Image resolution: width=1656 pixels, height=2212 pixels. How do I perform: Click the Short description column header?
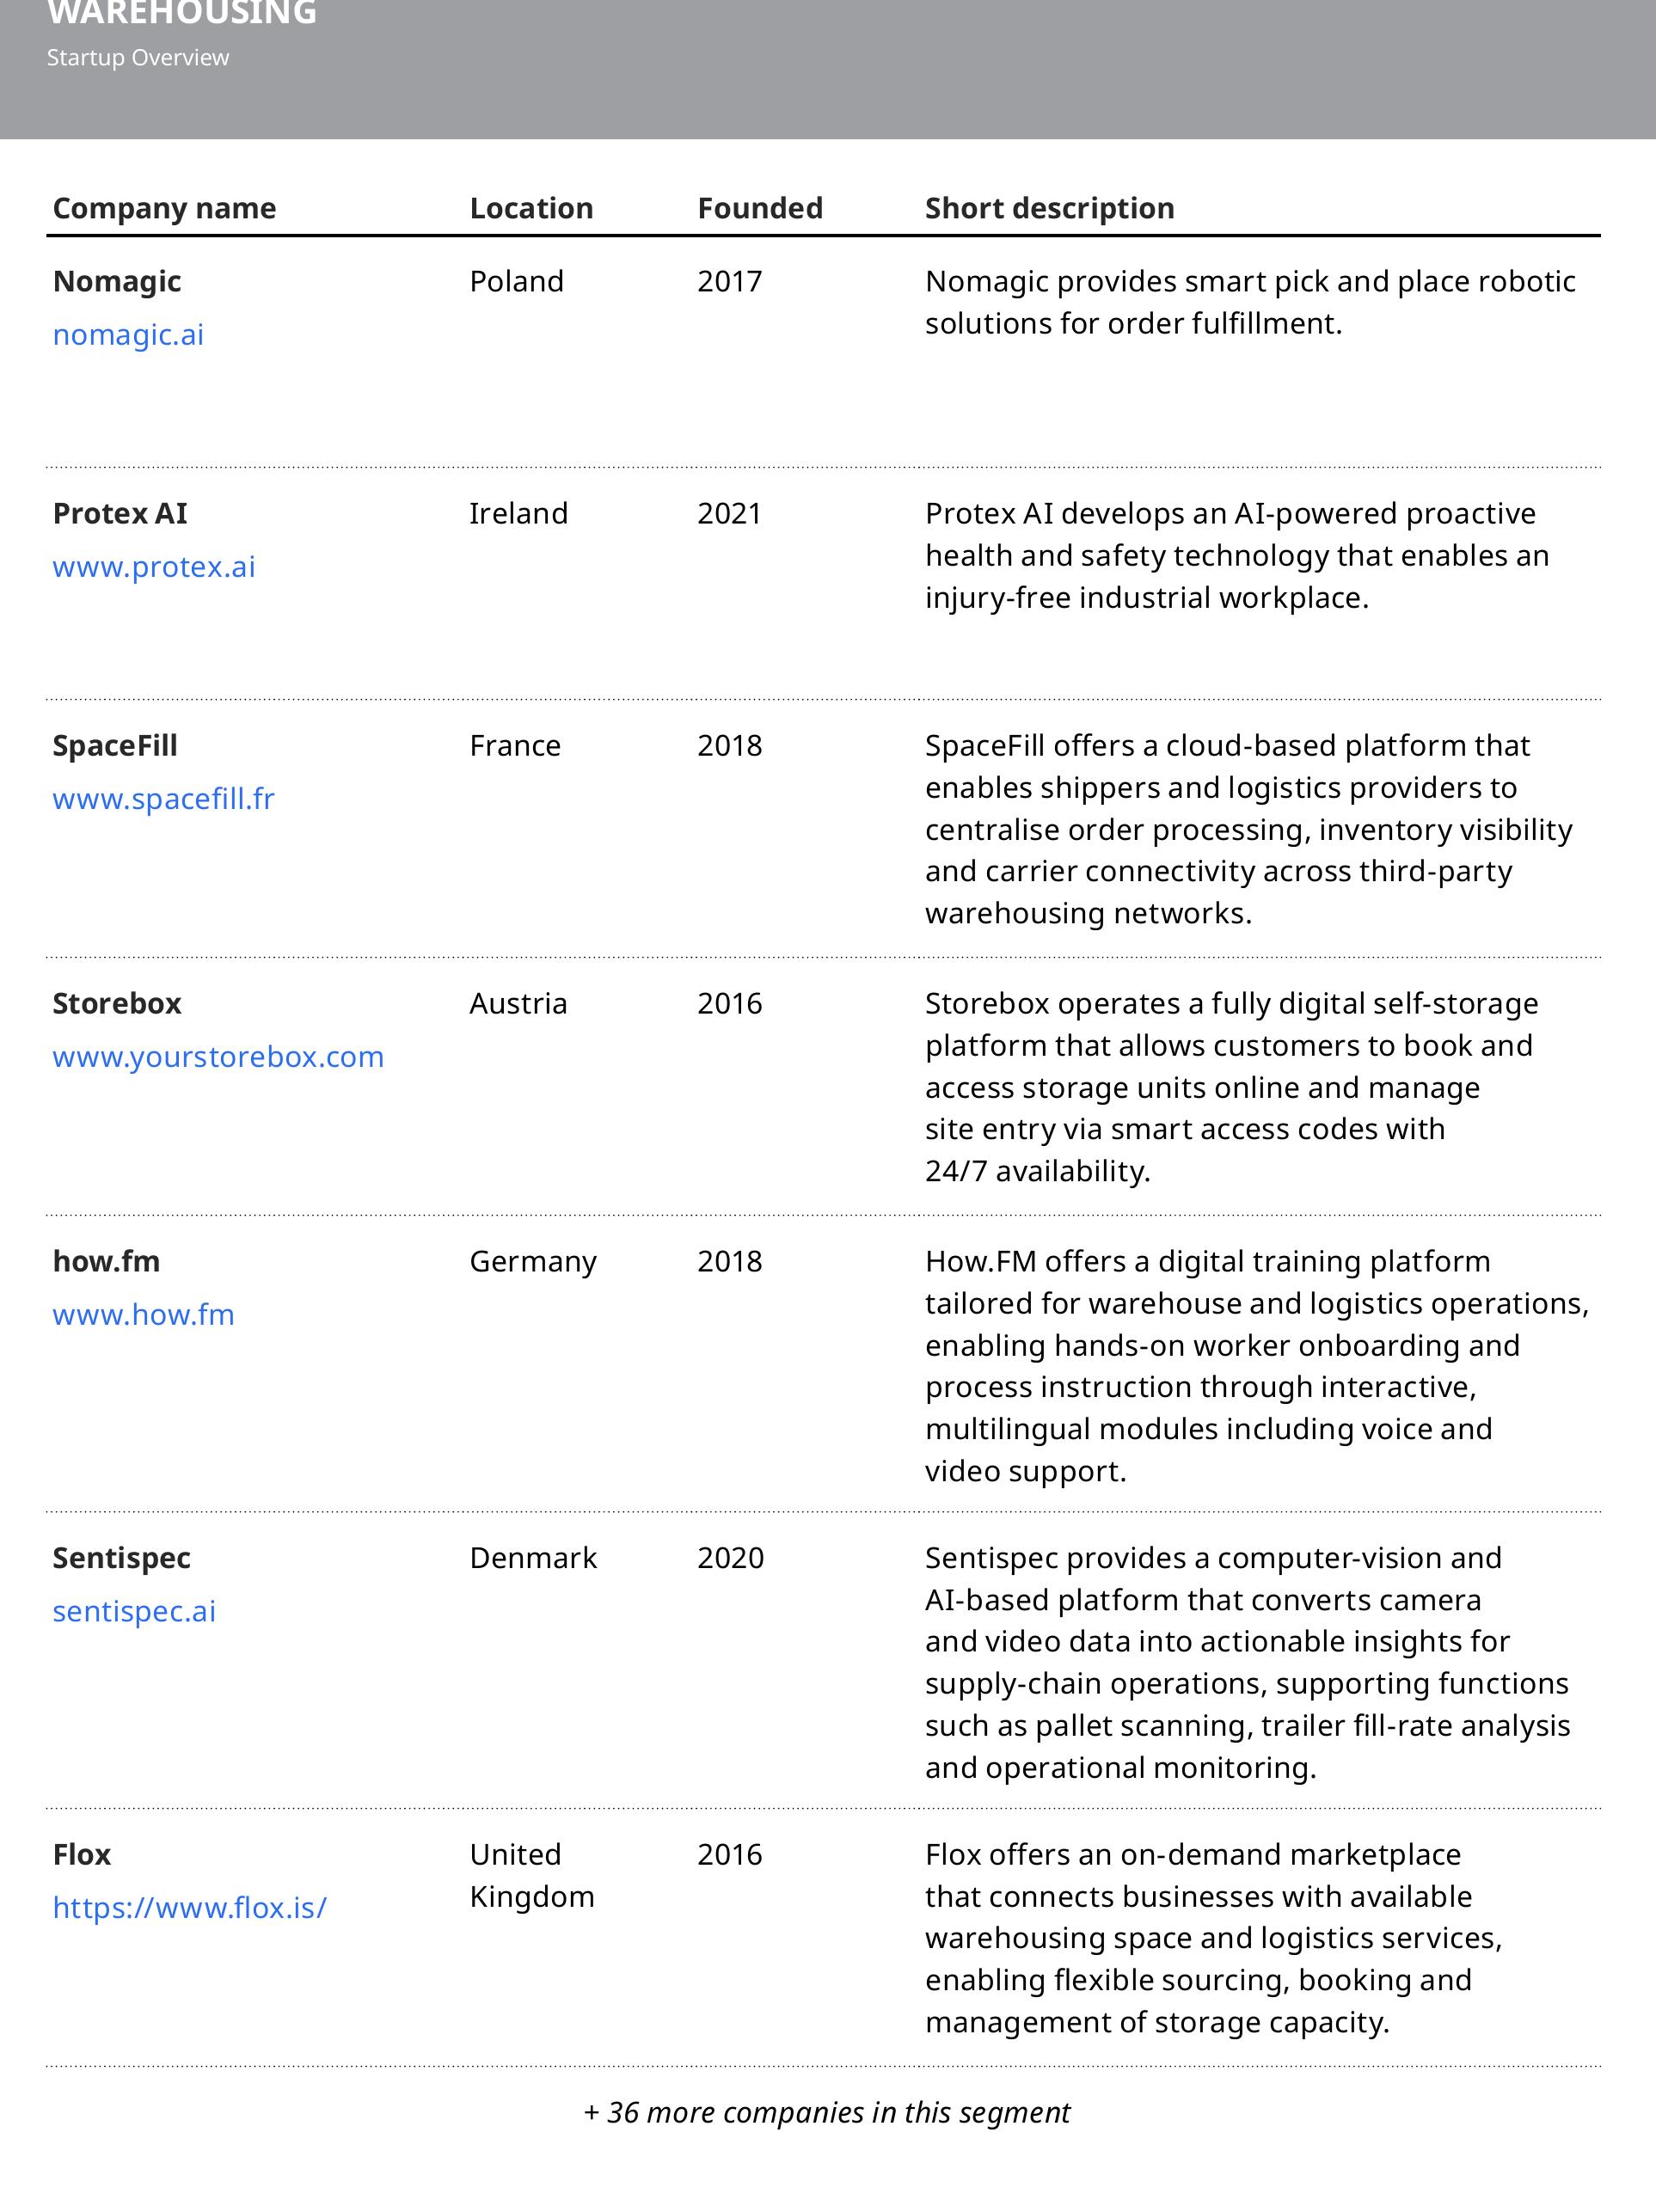[1049, 208]
